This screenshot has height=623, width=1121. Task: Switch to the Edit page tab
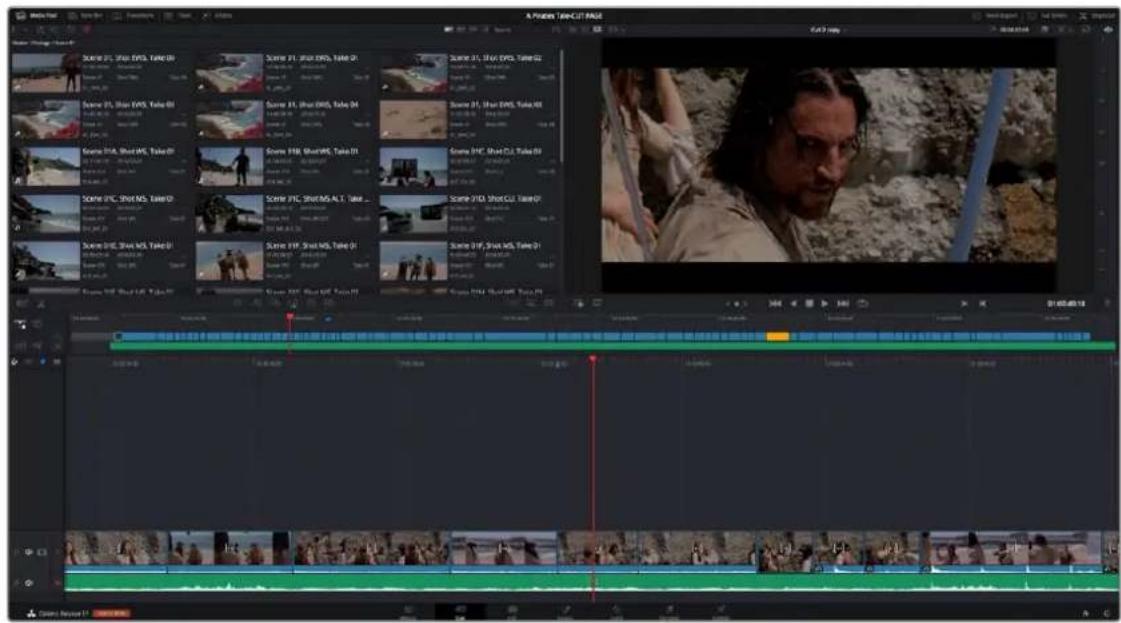click(513, 612)
